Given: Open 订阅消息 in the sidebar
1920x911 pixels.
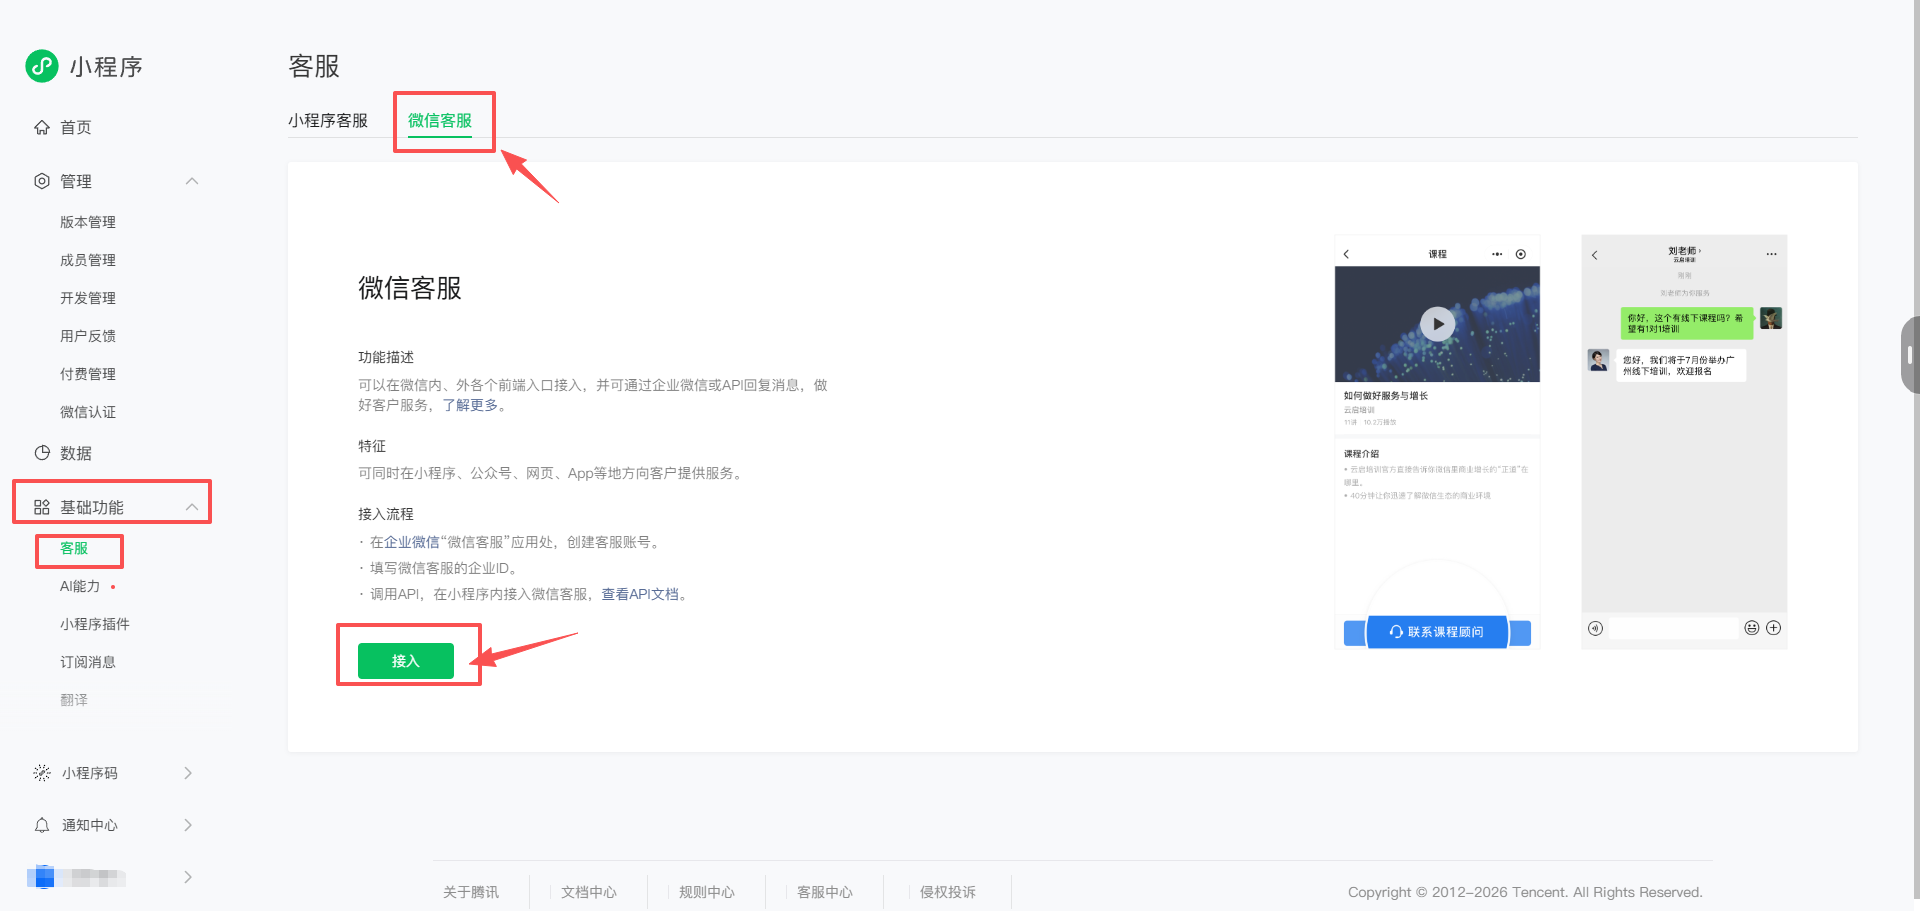Looking at the screenshot, I should [x=88, y=662].
